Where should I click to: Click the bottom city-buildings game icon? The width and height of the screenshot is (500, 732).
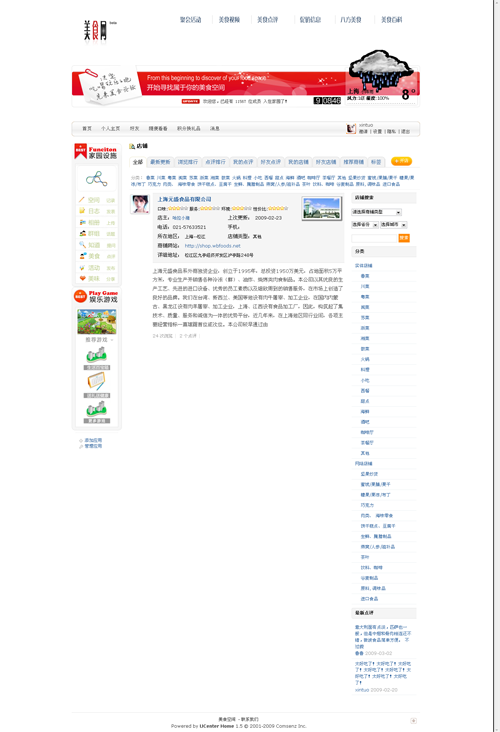point(96,409)
